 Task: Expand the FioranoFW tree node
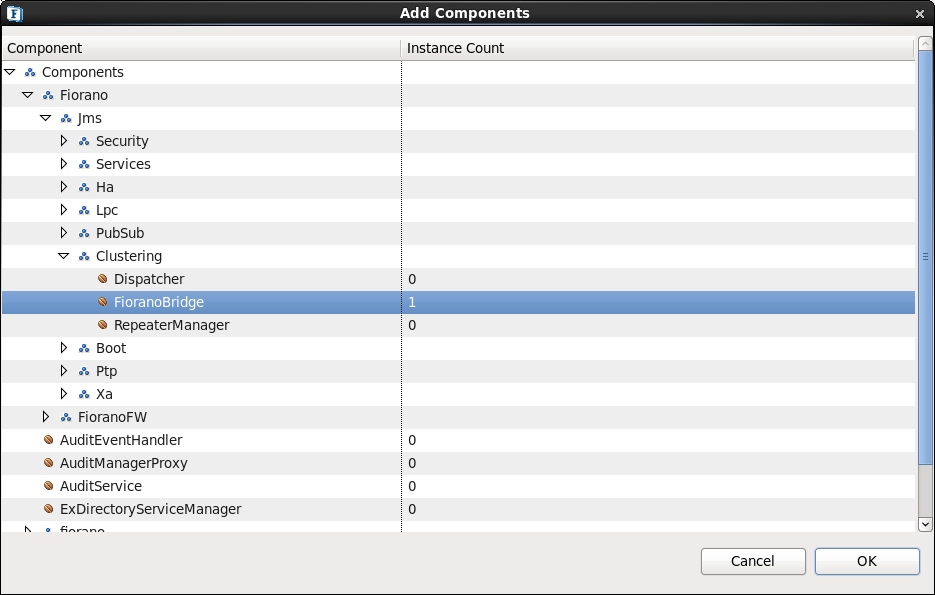click(46, 417)
